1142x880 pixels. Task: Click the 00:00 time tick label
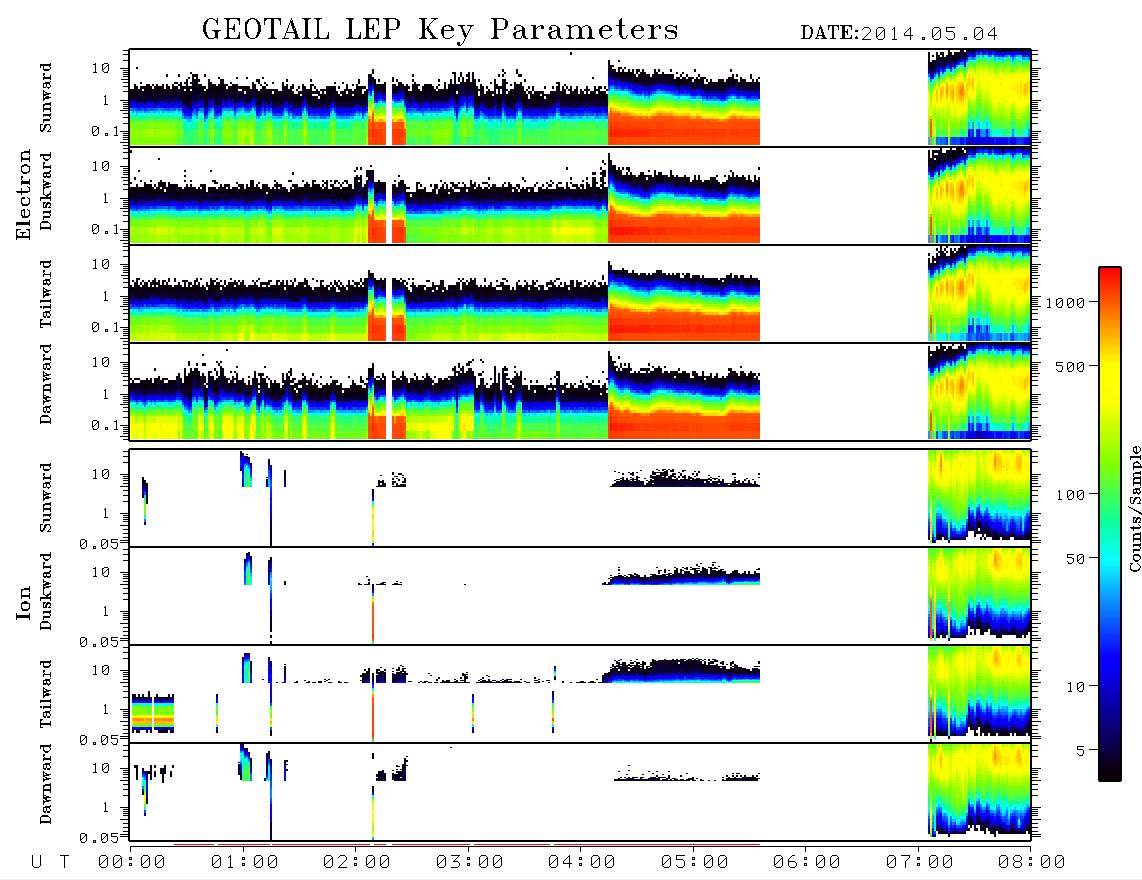pos(132,863)
